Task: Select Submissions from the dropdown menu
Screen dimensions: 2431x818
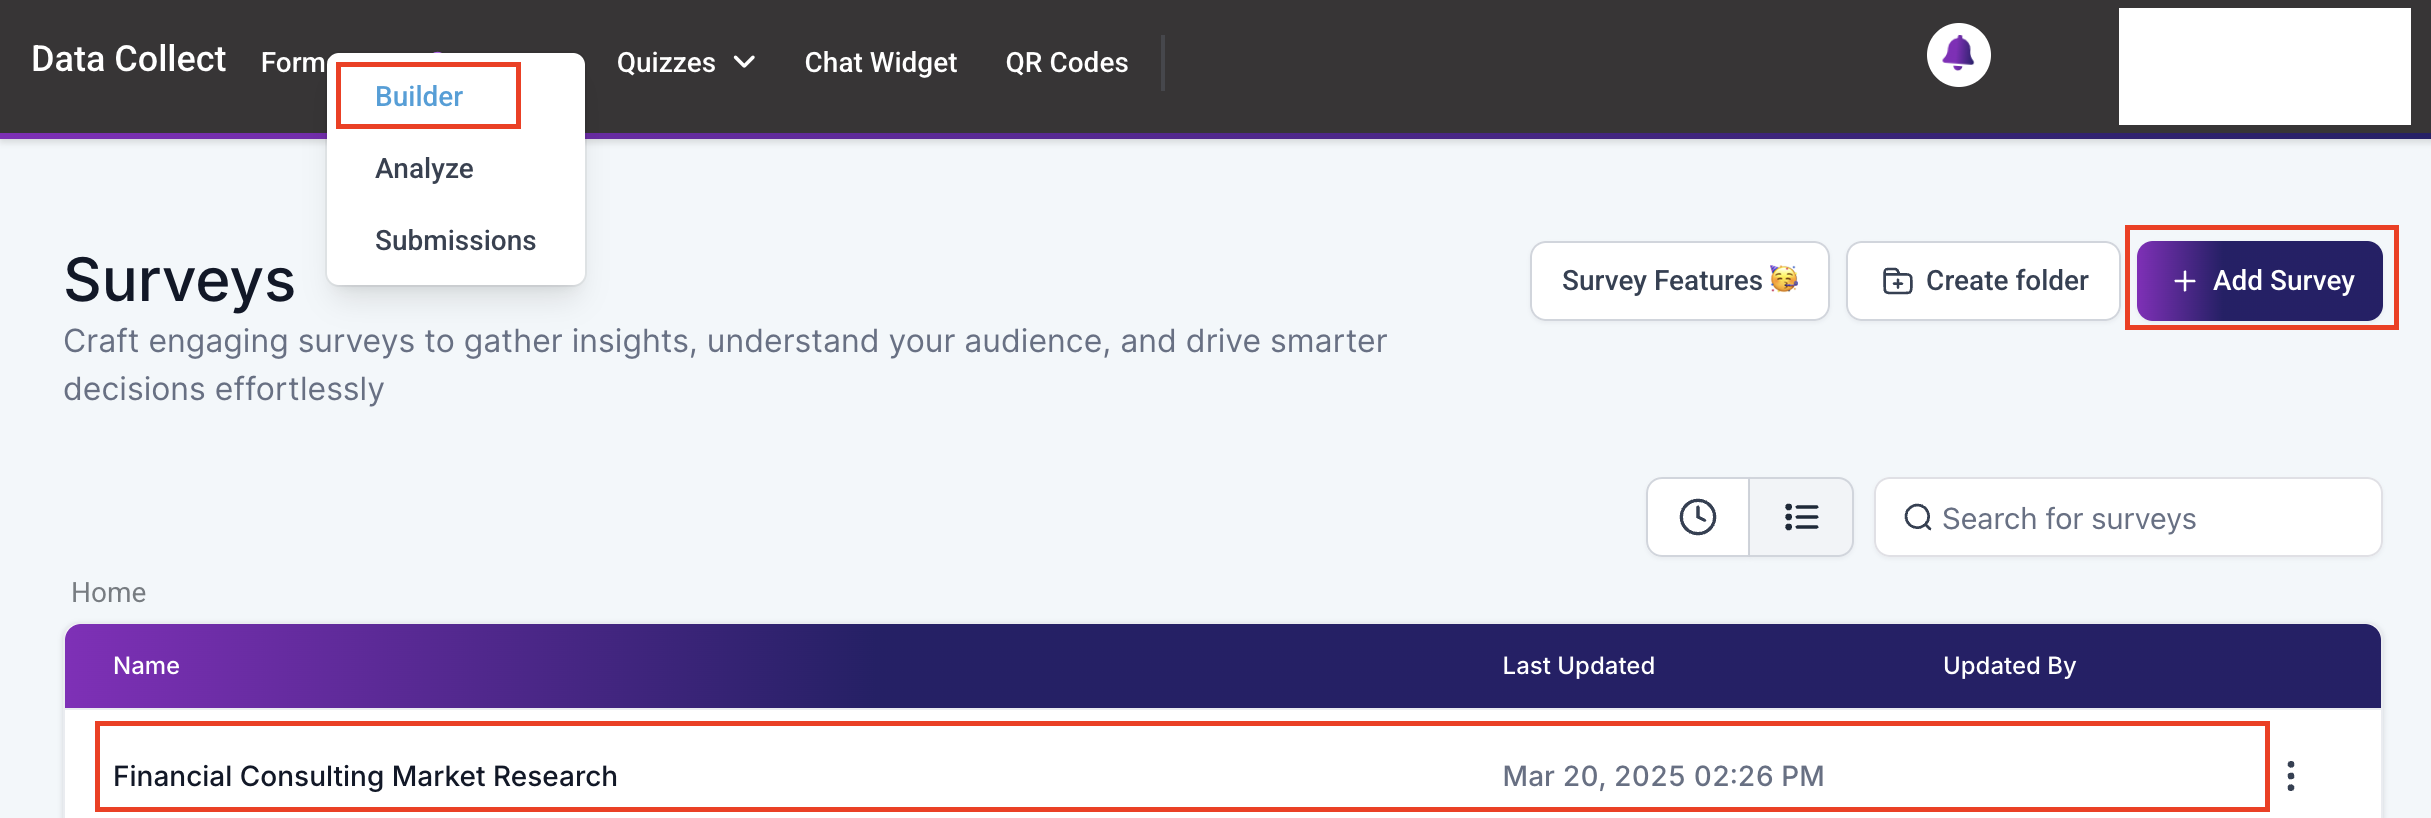Action: click(455, 240)
